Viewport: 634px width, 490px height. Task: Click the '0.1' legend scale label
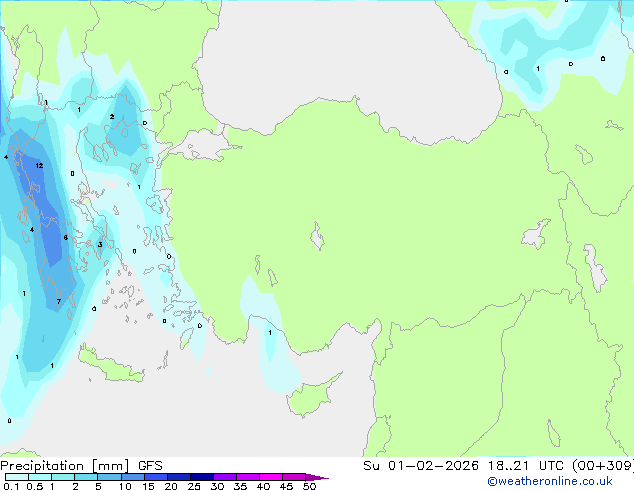coord(11,486)
